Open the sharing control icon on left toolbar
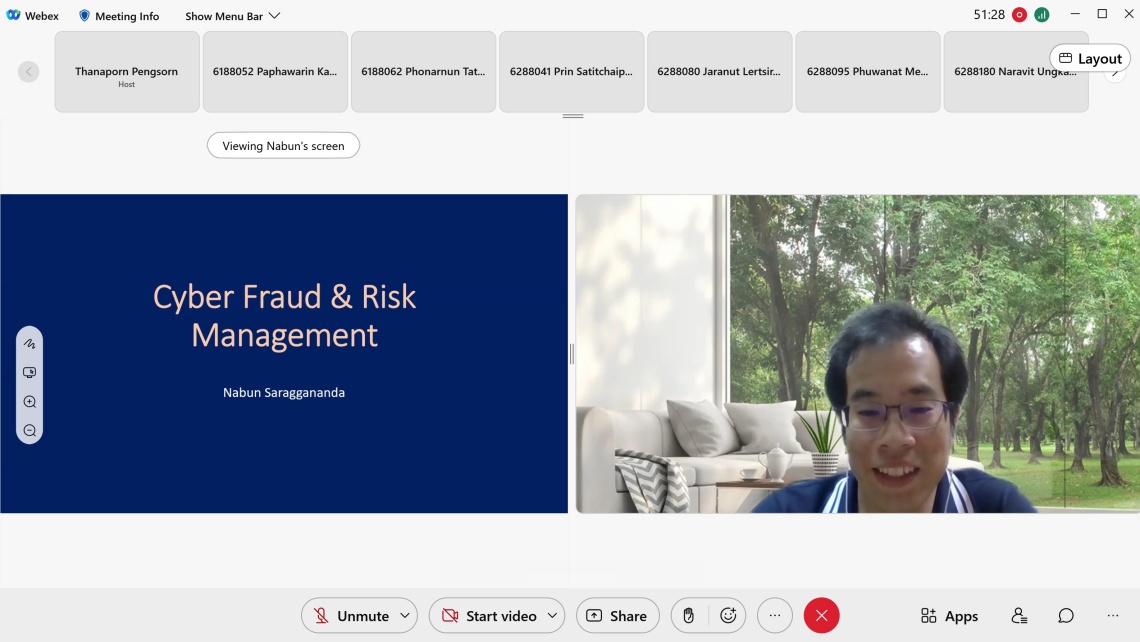 tap(30, 372)
